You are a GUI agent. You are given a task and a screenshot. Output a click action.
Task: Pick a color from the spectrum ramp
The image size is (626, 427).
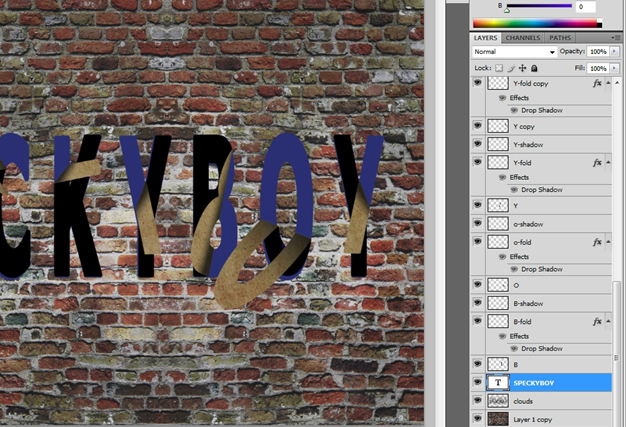tap(535, 23)
